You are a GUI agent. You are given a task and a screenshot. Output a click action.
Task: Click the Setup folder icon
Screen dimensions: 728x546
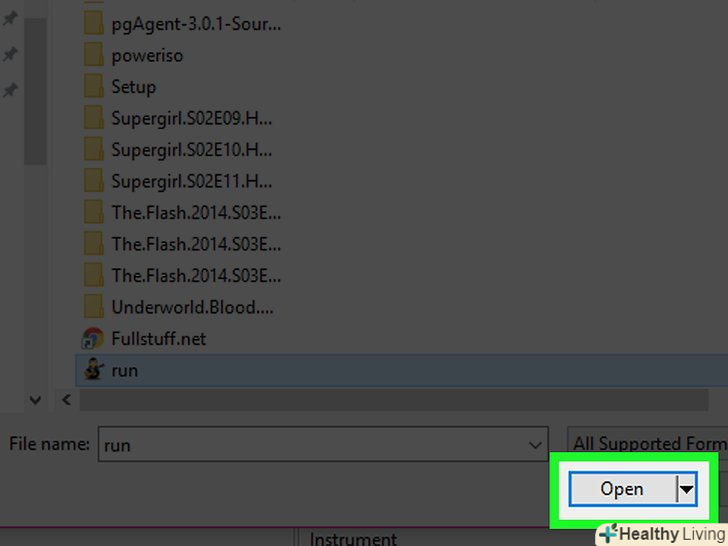(94, 87)
